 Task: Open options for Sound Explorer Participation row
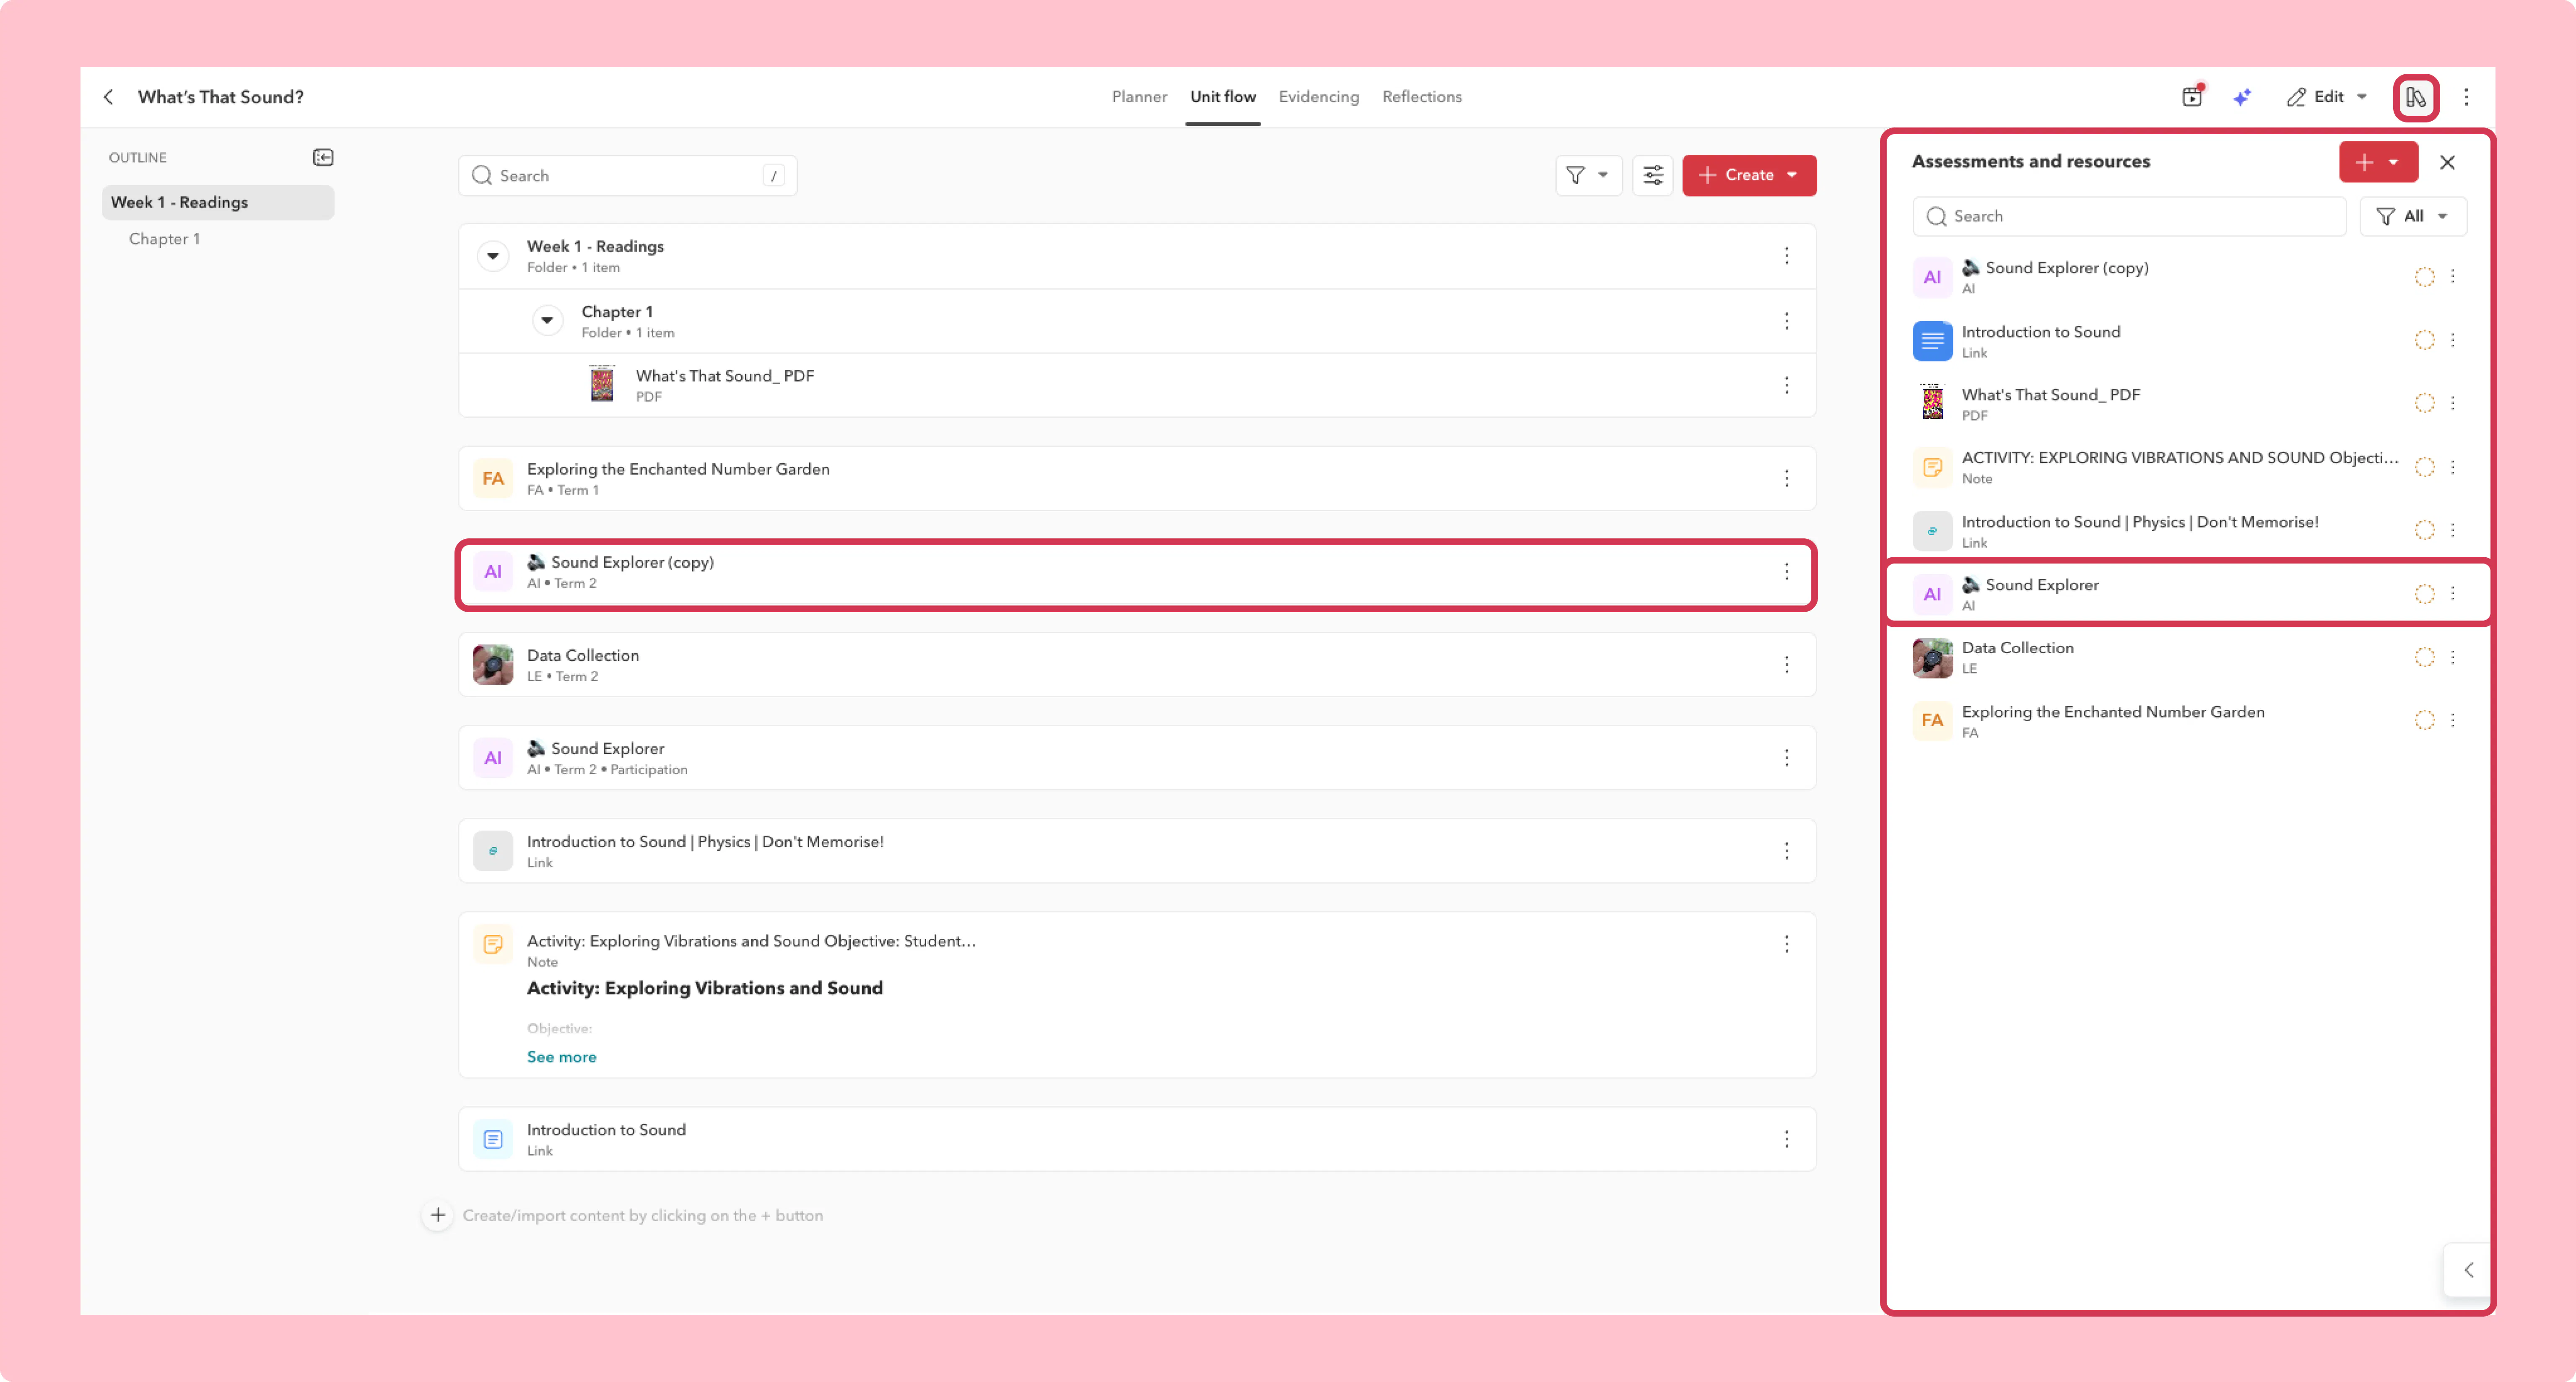pyautogui.click(x=1786, y=758)
